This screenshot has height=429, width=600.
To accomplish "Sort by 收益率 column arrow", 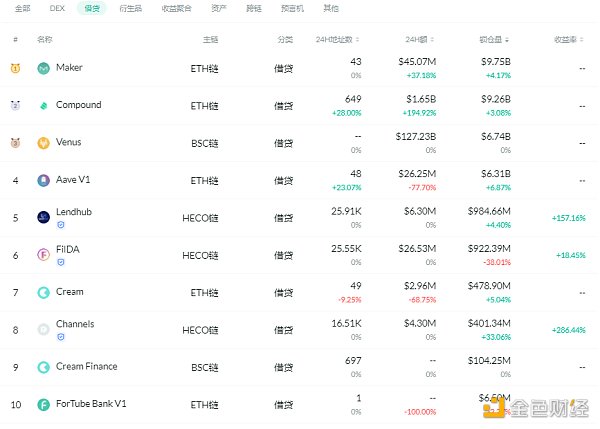I will (x=582, y=39).
